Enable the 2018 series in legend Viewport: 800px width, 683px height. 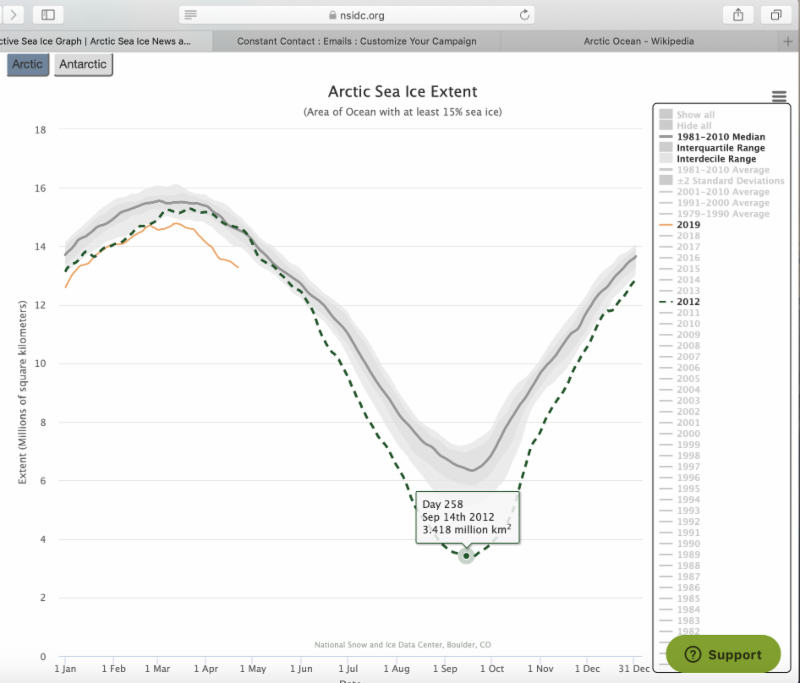pos(680,236)
